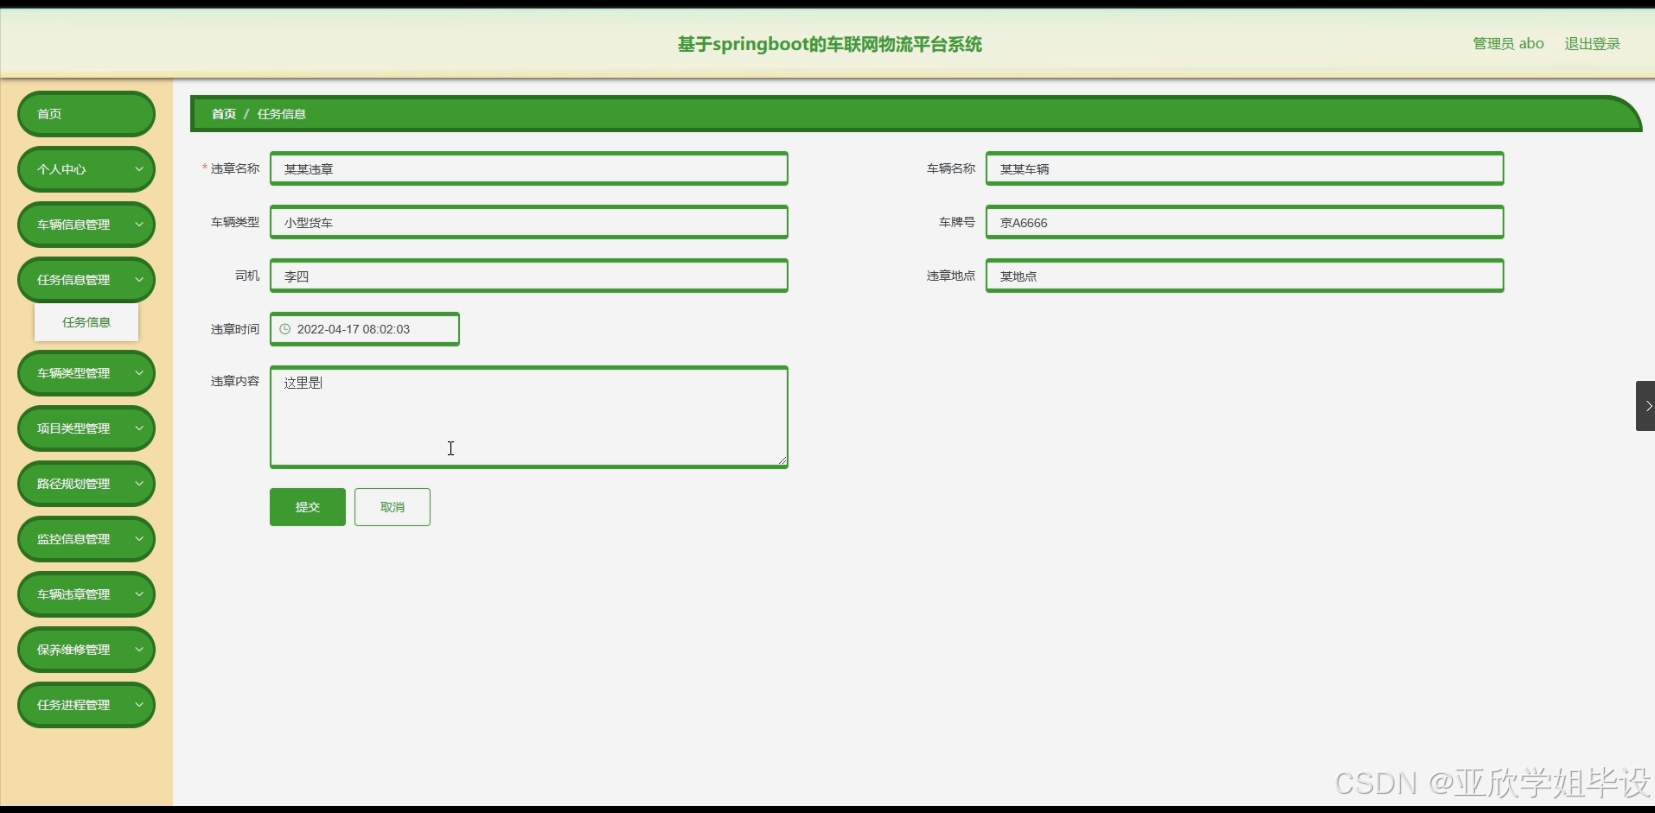Screen dimensions: 1655x813
Task: Expand 保养维修管理 chevron
Action: pos(139,650)
